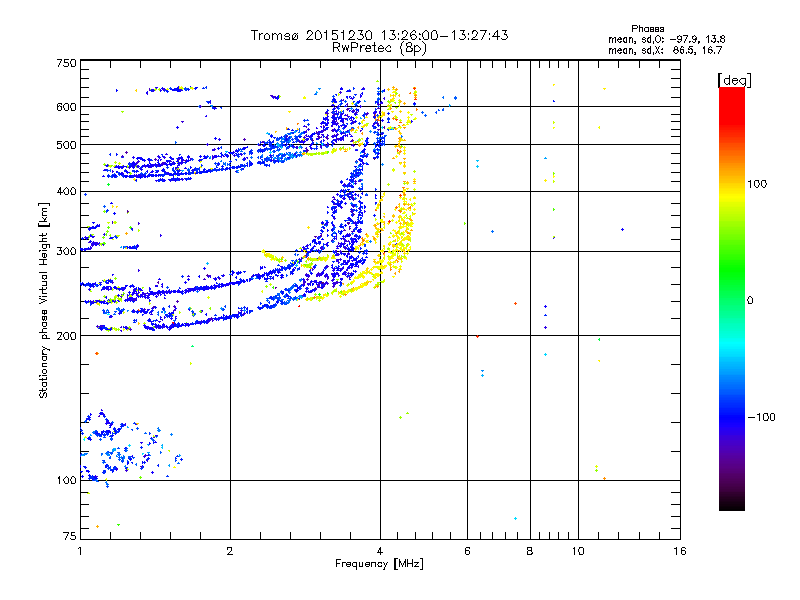Screen dimensions: 800x600
Task: Click the x-axis tick label "2"
Action: pos(230,551)
